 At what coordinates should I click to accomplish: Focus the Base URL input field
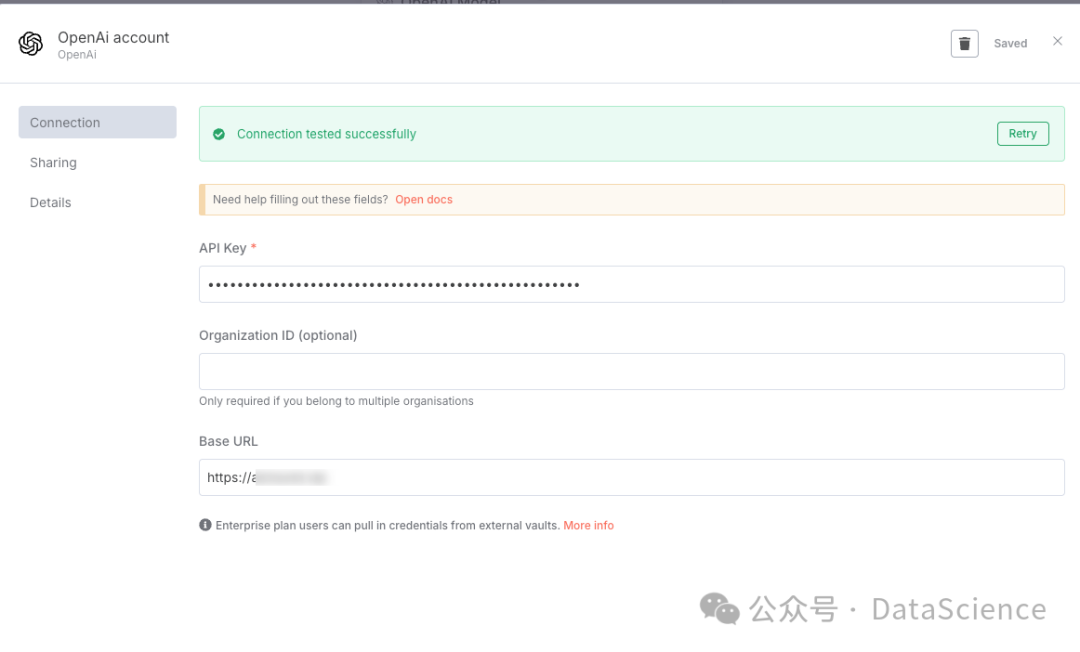coord(632,477)
